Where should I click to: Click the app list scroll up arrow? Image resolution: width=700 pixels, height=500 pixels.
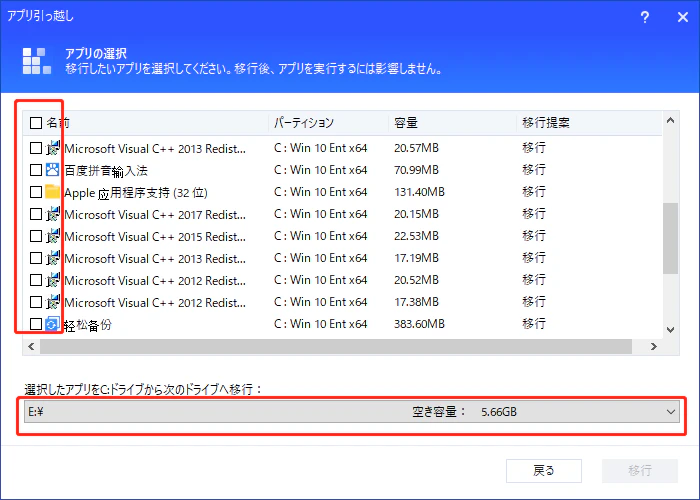tap(670, 121)
